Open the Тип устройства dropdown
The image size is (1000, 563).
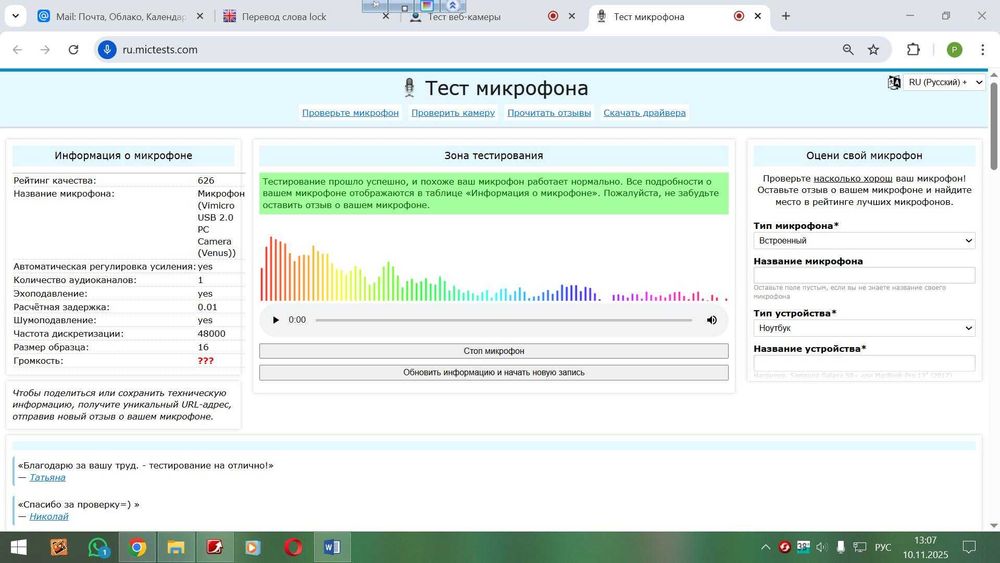click(864, 328)
